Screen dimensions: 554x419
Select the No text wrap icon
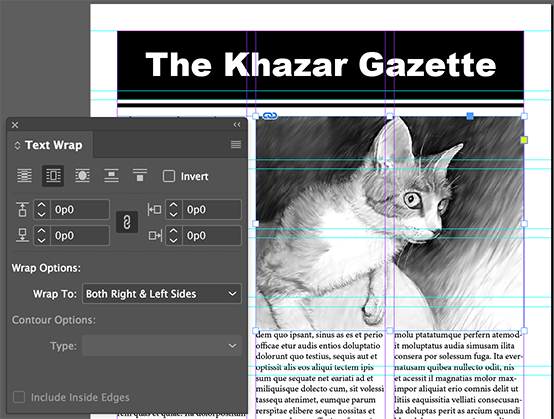point(24,176)
